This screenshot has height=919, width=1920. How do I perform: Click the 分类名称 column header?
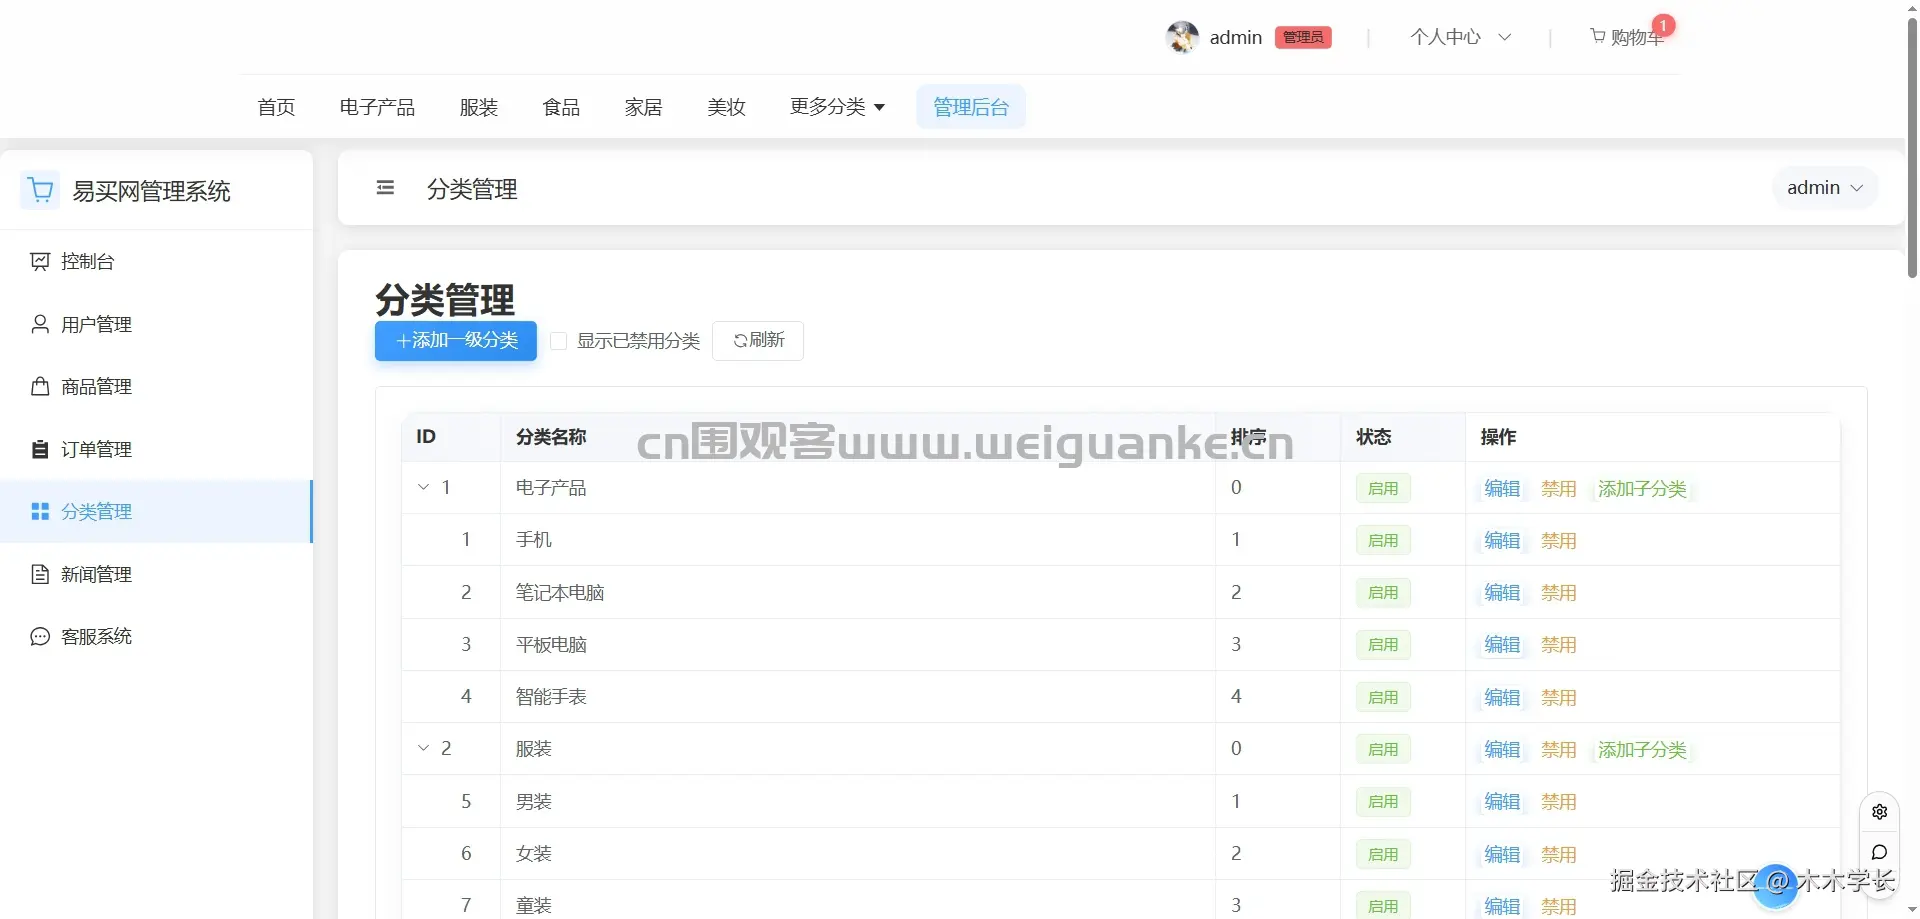tap(551, 437)
